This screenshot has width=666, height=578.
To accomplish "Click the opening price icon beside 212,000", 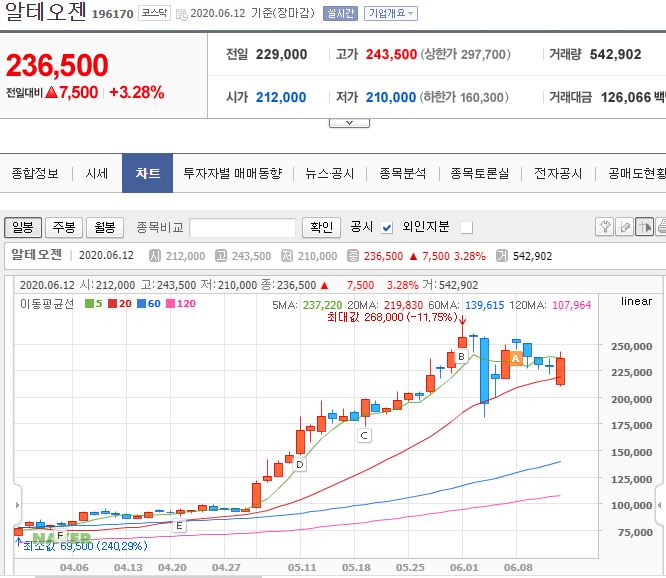I will click(155, 256).
